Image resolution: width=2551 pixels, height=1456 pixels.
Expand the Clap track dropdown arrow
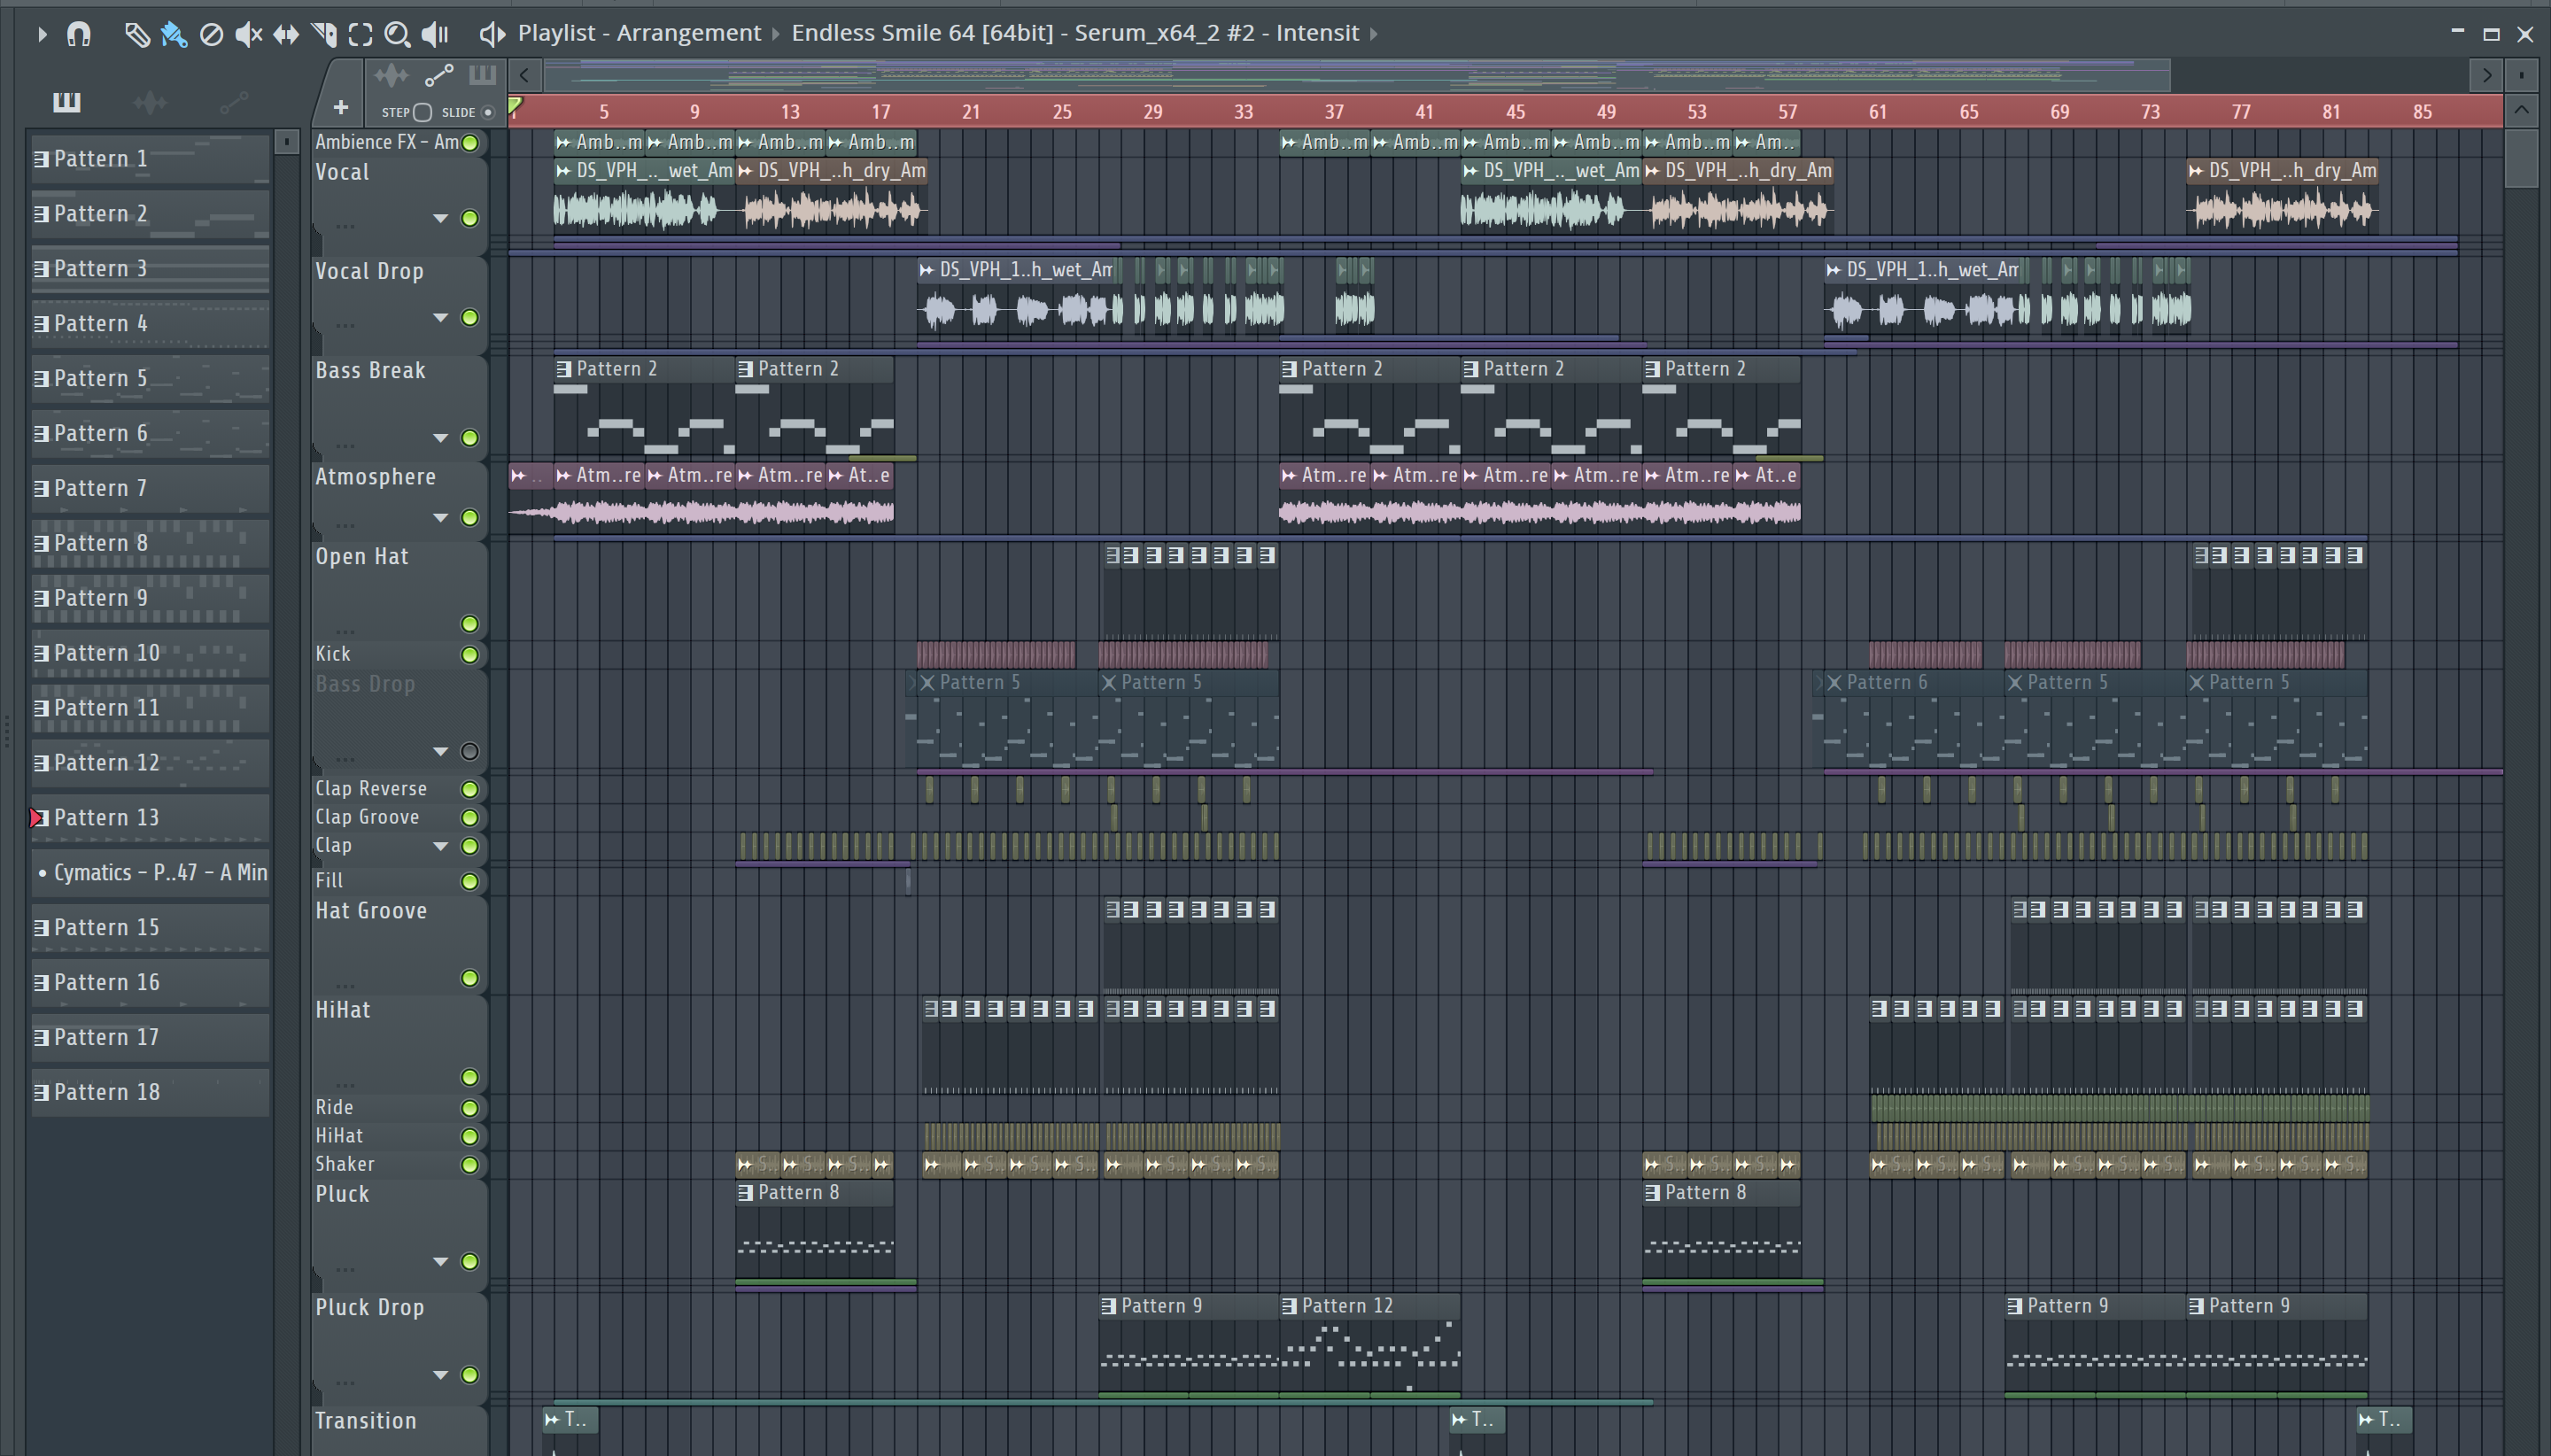pyautogui.click(x=440, y=846)
